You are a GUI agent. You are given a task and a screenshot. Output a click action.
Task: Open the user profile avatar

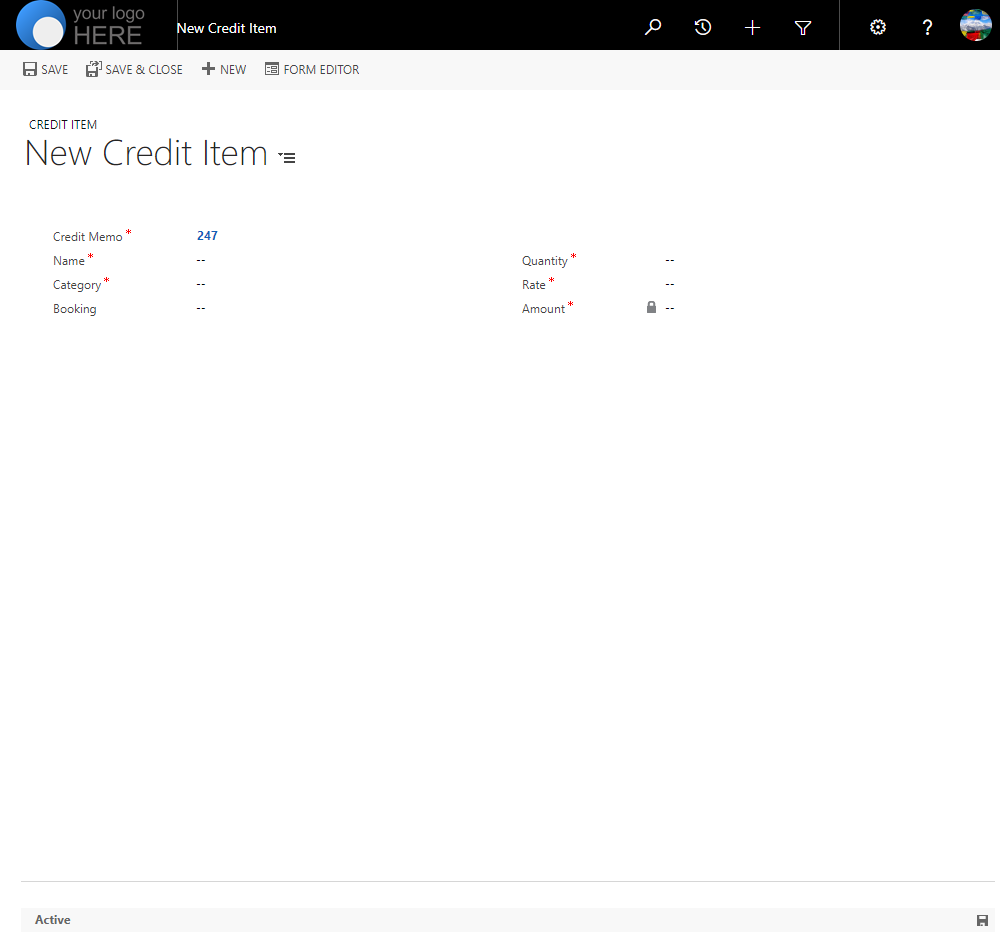(975, 25)
